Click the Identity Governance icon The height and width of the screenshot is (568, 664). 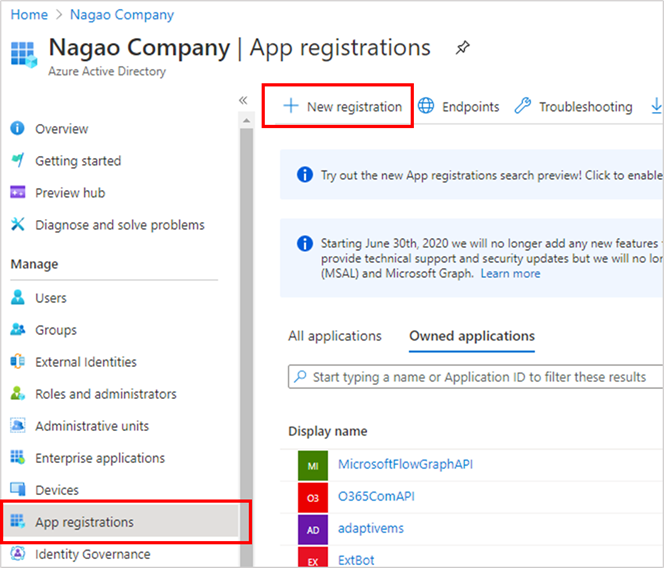pos(17,553)
